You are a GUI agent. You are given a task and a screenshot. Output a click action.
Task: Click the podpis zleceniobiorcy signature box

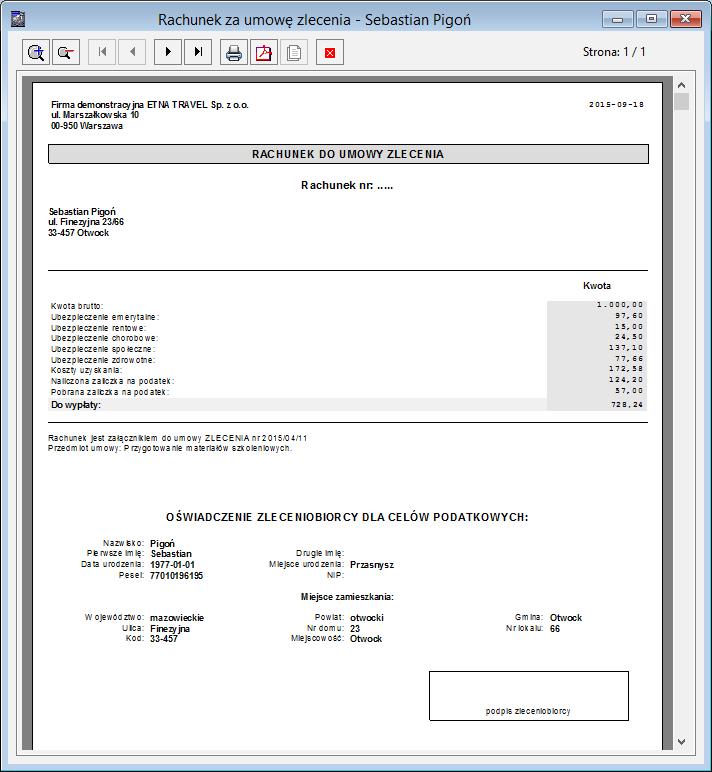click(529, 696)
